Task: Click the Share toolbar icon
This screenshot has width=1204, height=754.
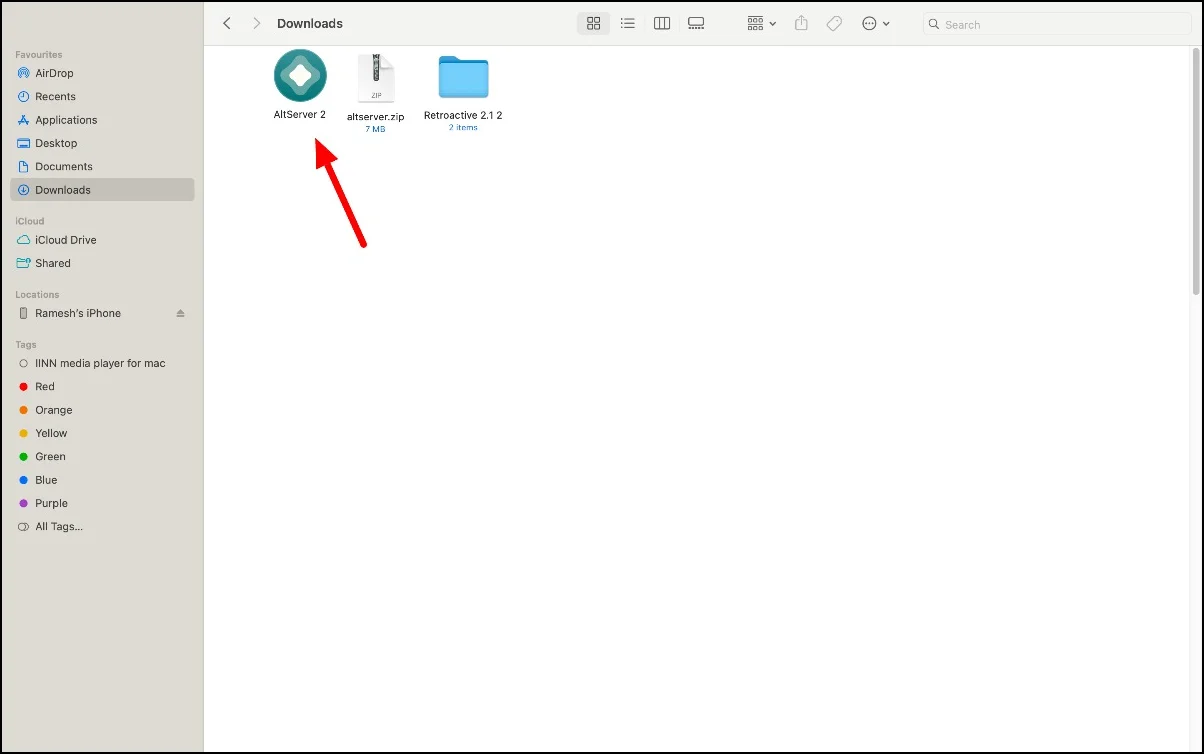Action: pyautogui.click(x=801, y=23)
